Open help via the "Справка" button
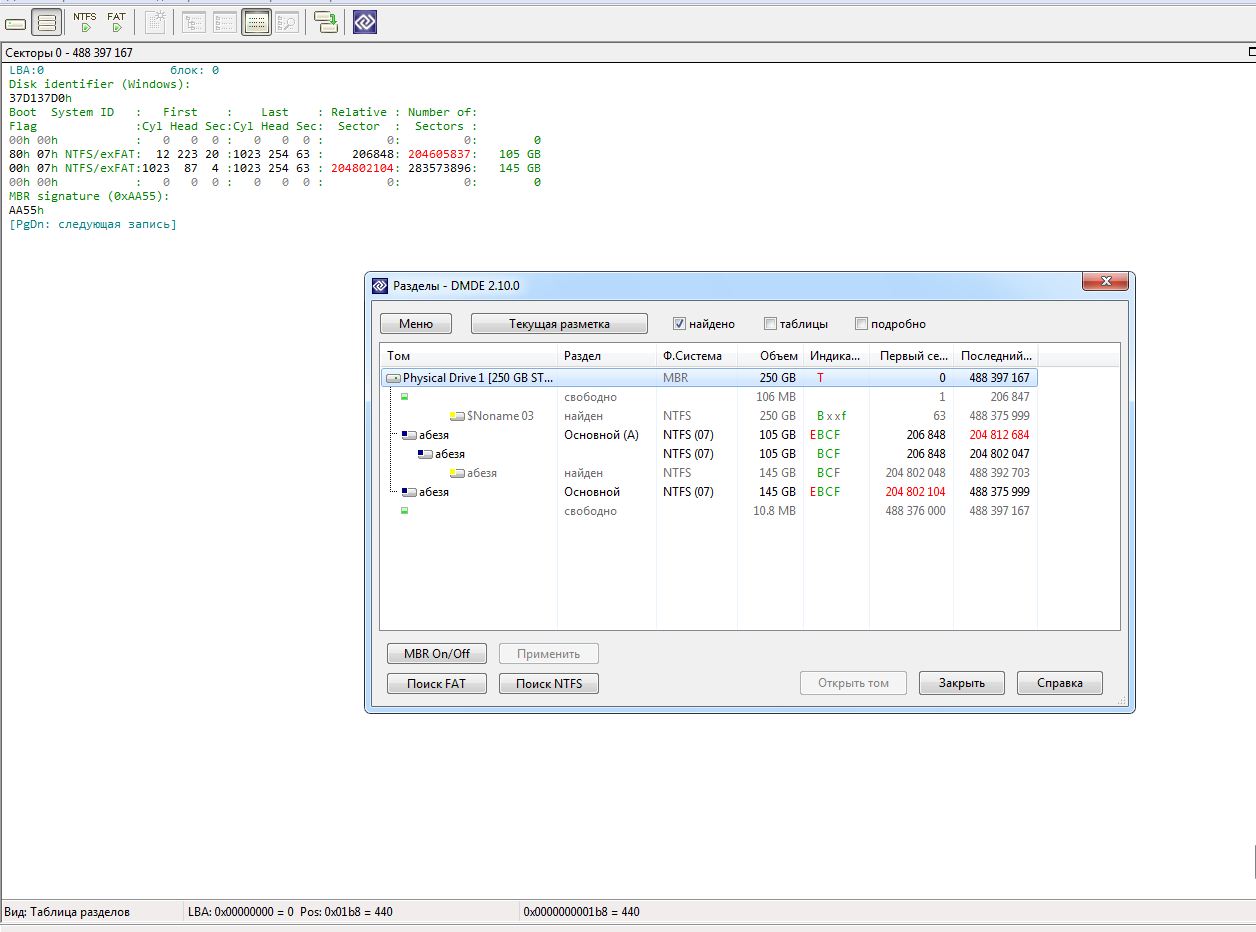The image size is (1256, 932). coord(1059,683)
